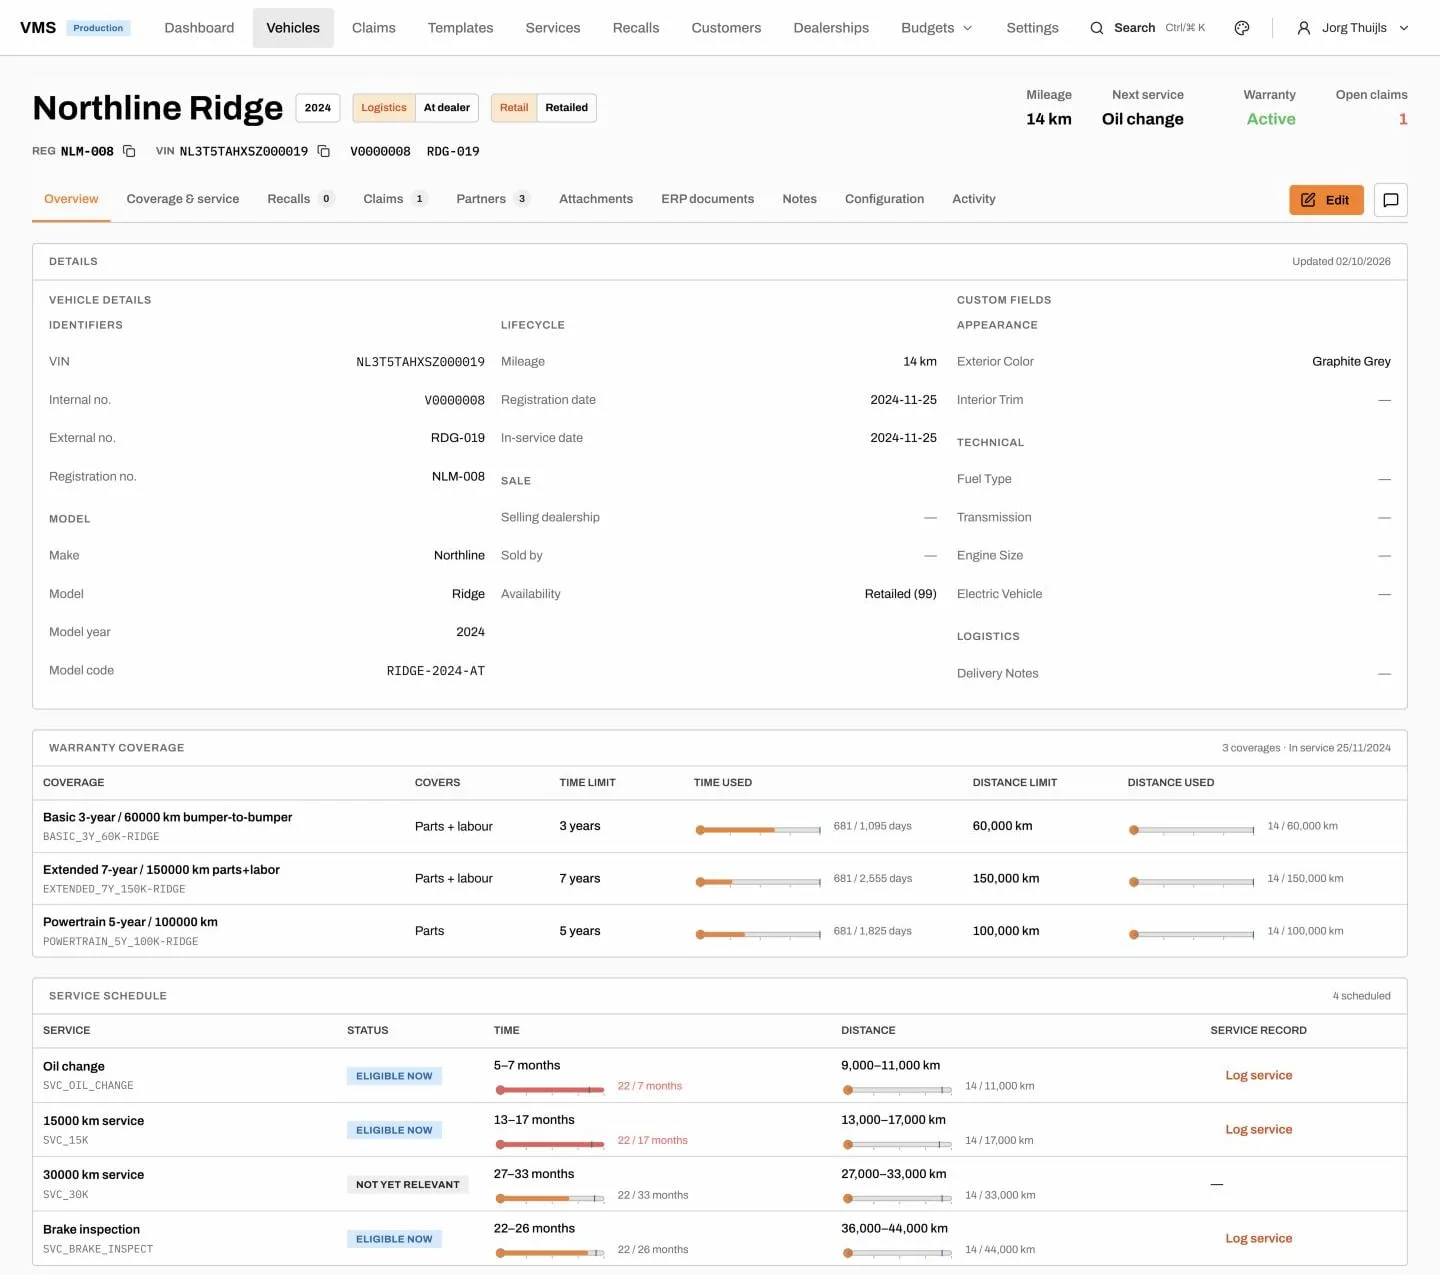Viewport: 1440px width, 1275px height.
Task: Open the Claims tab with 1 badge
Action: point(395,199)
